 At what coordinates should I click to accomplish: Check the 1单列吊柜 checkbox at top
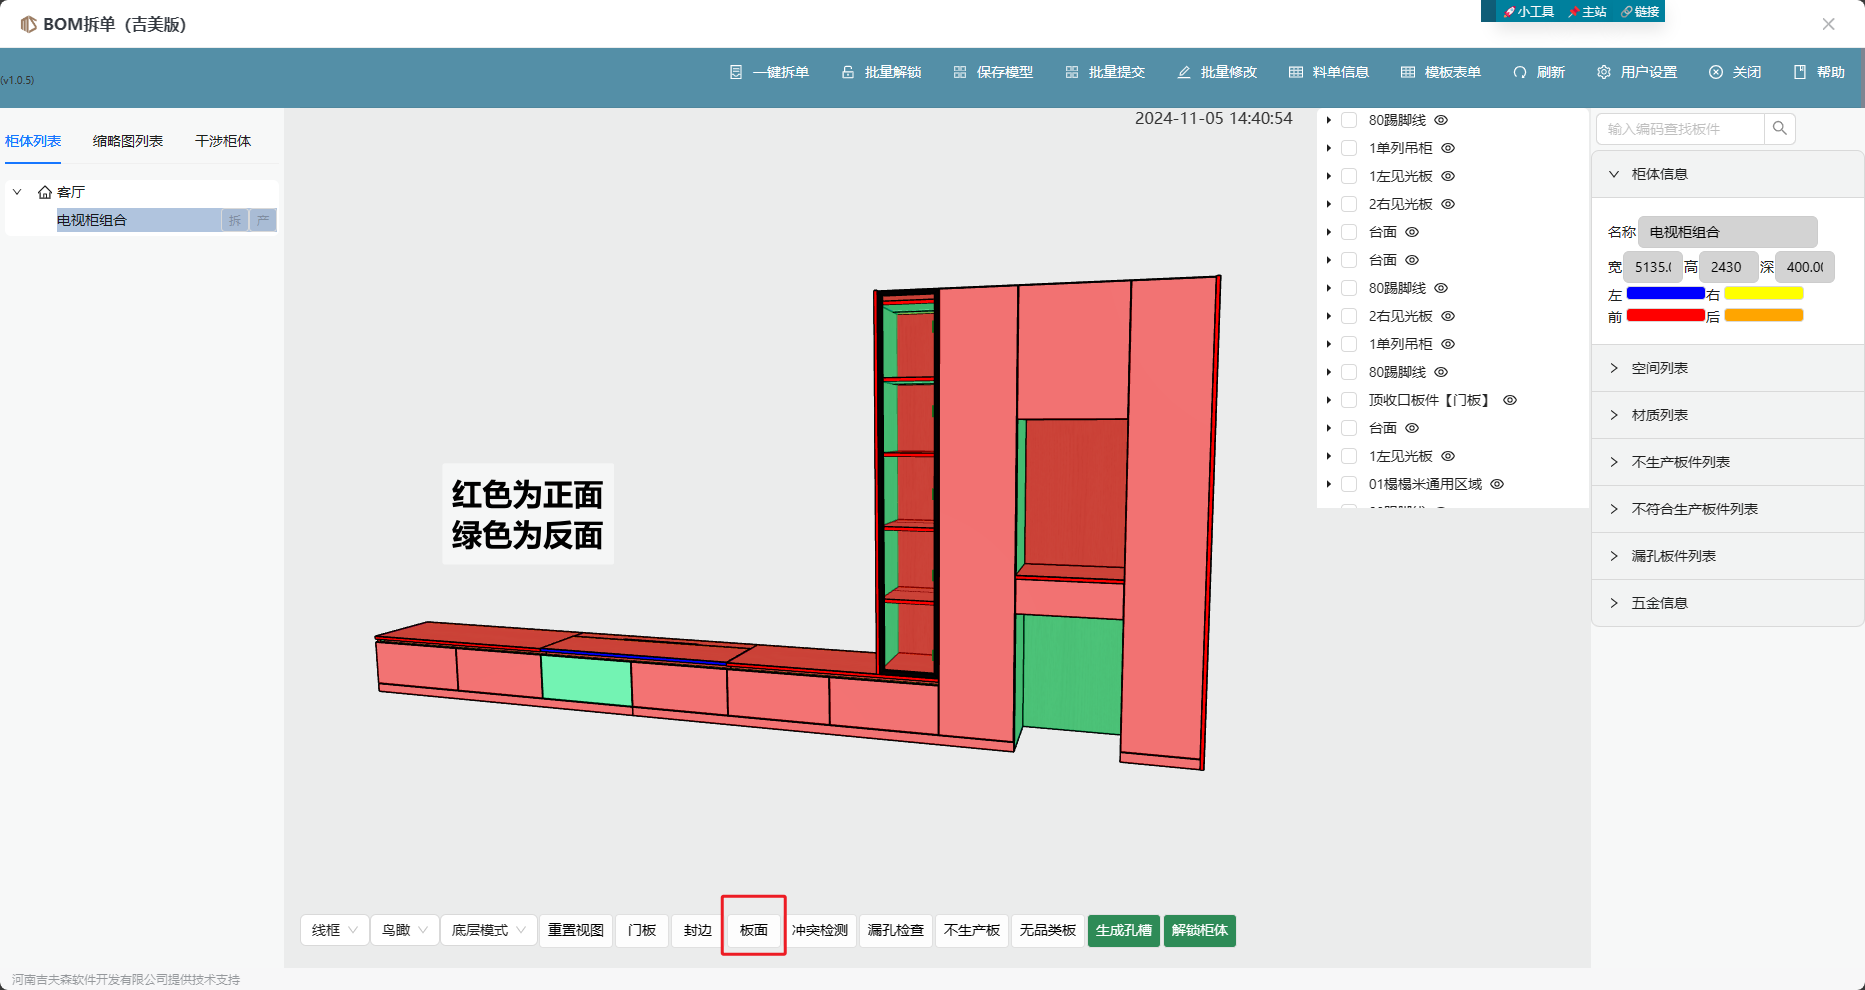pyautogui.click(x=1349, y=148)
